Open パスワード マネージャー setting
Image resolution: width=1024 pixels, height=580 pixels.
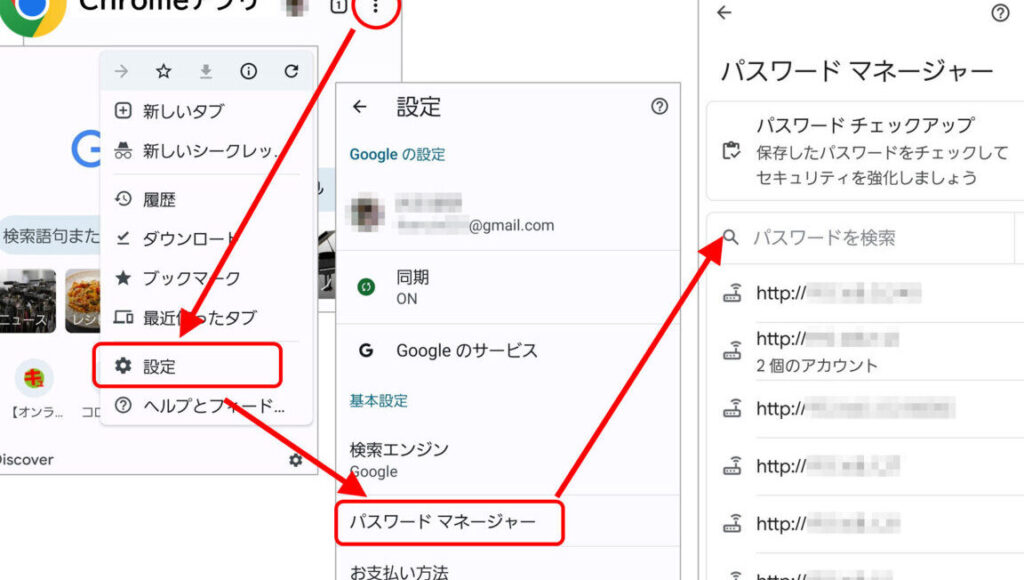[449, 522]
